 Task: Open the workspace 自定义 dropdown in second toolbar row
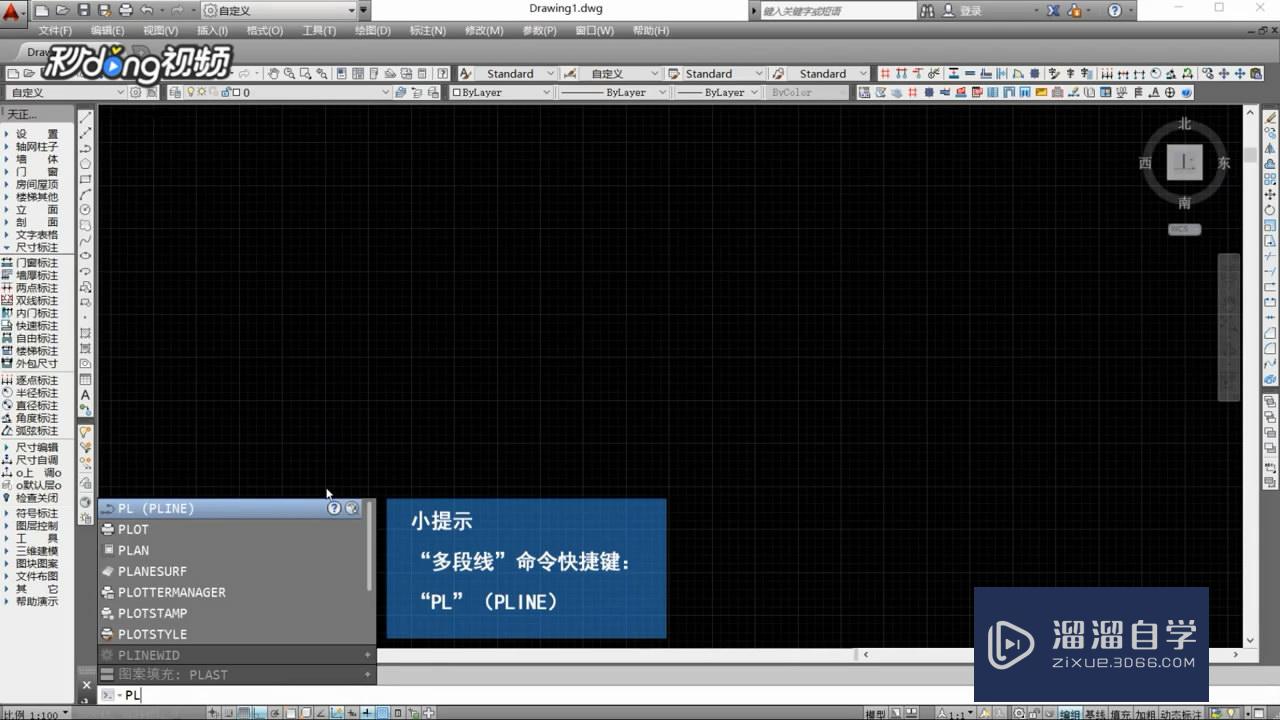(x=66, y=92)
